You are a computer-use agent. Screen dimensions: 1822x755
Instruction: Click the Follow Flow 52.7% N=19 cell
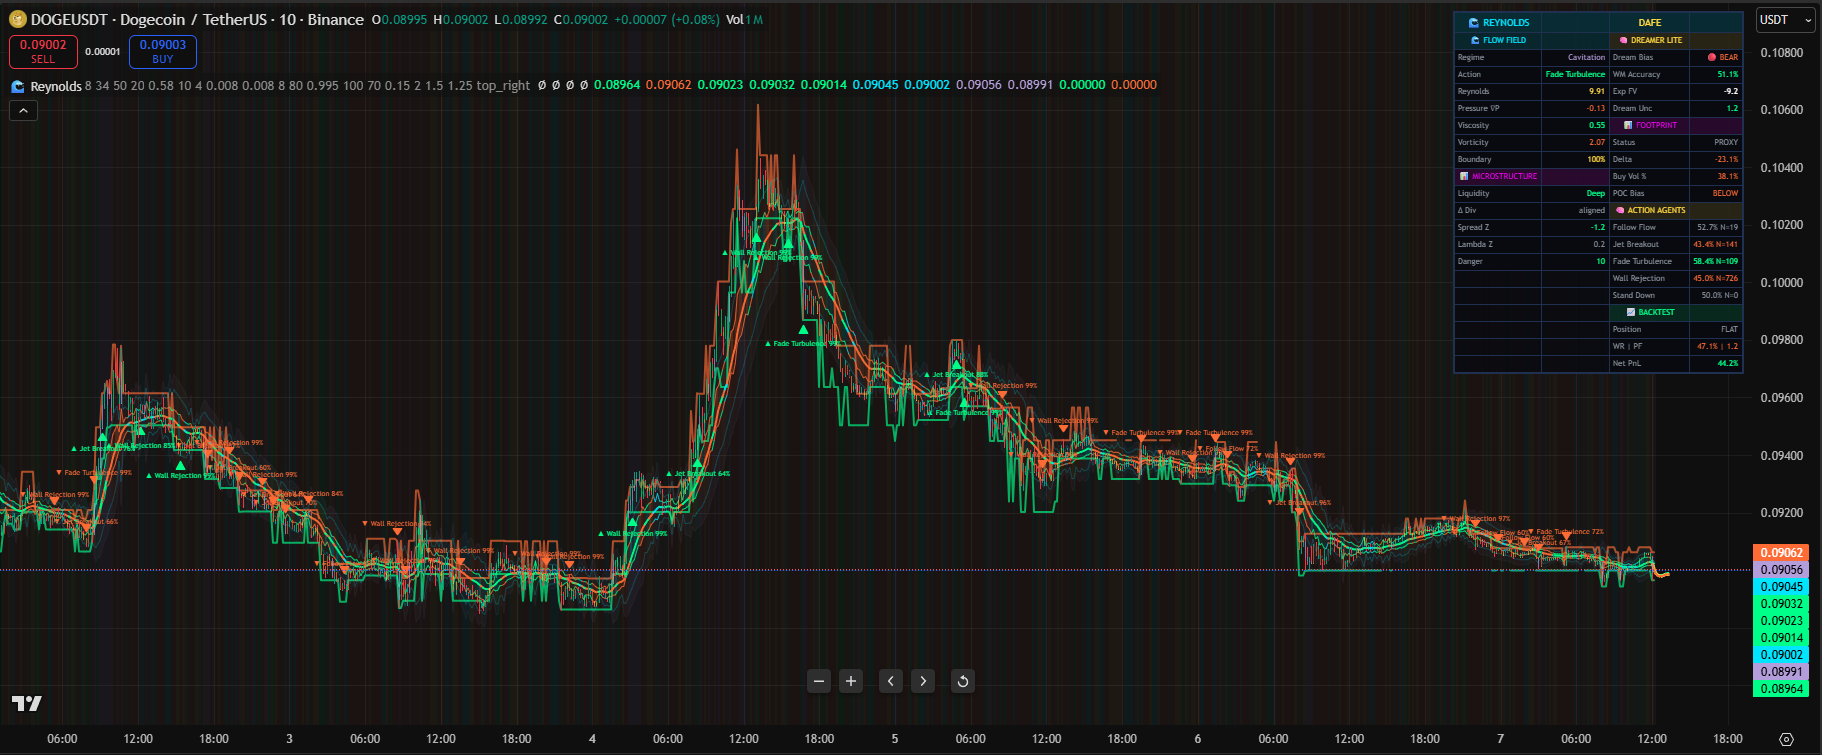pos(1718,227)
